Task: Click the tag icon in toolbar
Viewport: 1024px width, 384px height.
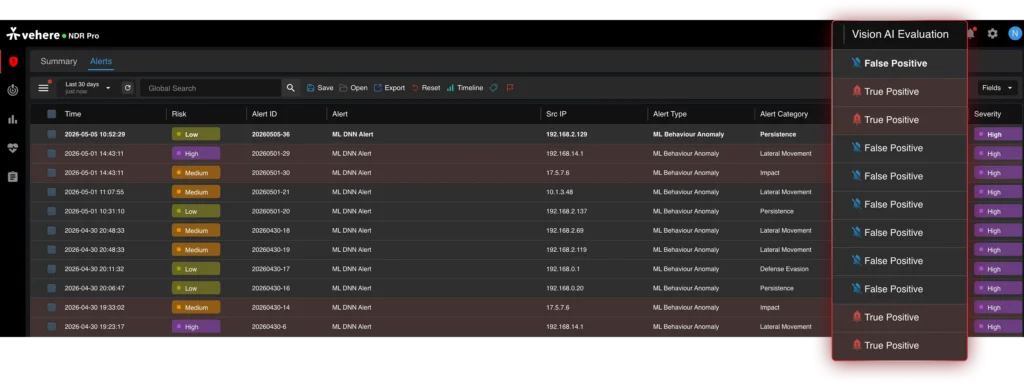Action: (494, 88)
